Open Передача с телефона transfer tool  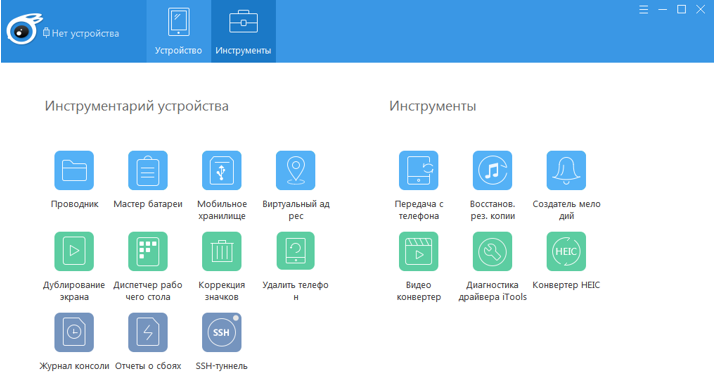click(419, 171)
